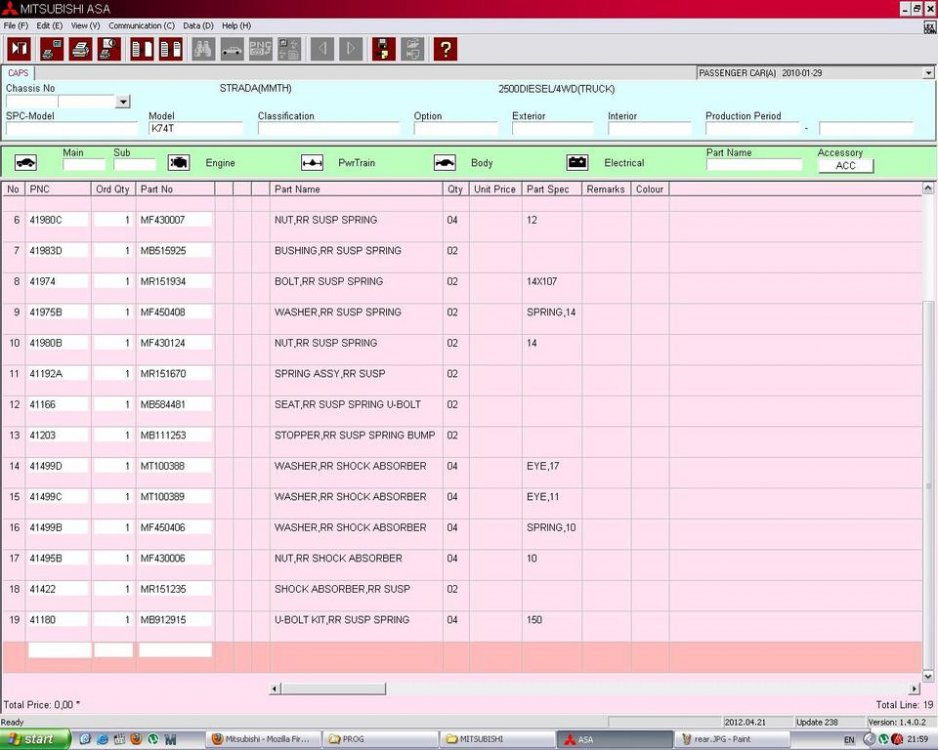Viewport: 938px width, 750px height.
Task: Click the binoculars search toolbar icon
Action: [203, 48]
